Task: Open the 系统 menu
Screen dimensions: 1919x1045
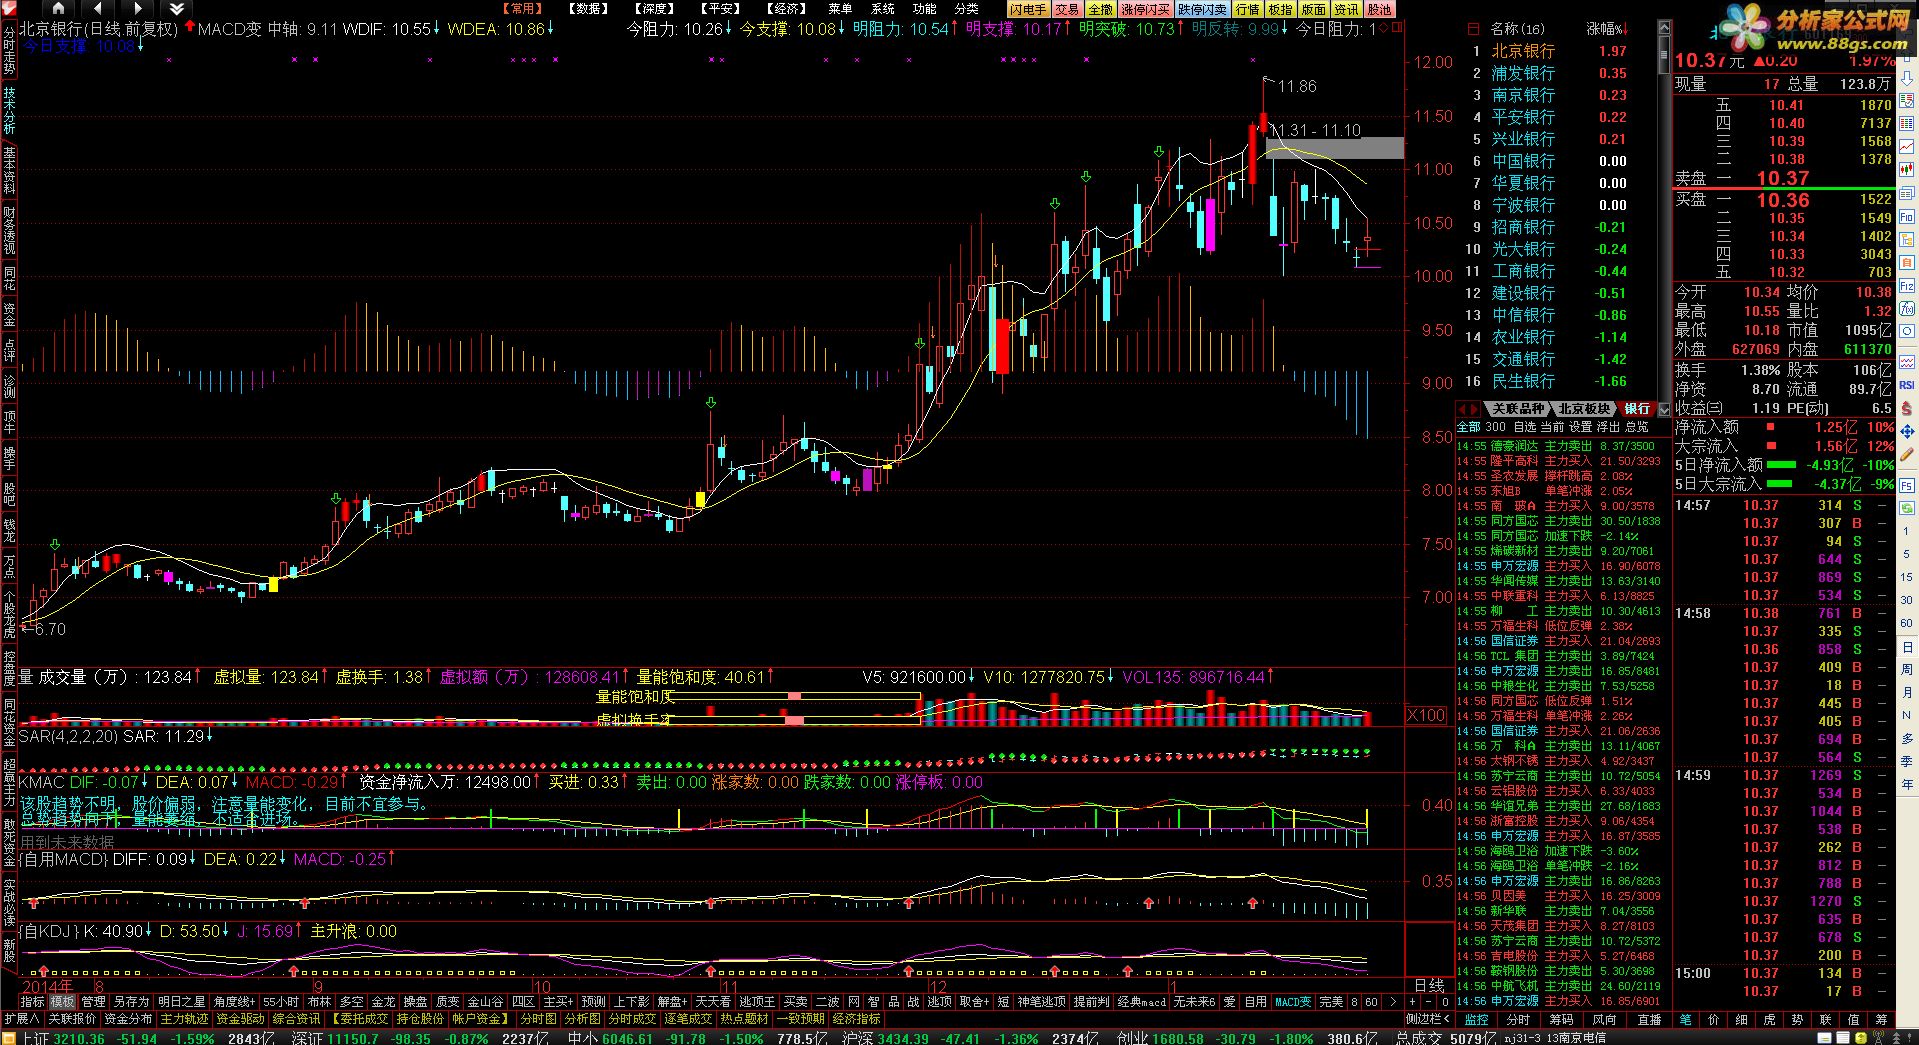Action: [882, 8]
